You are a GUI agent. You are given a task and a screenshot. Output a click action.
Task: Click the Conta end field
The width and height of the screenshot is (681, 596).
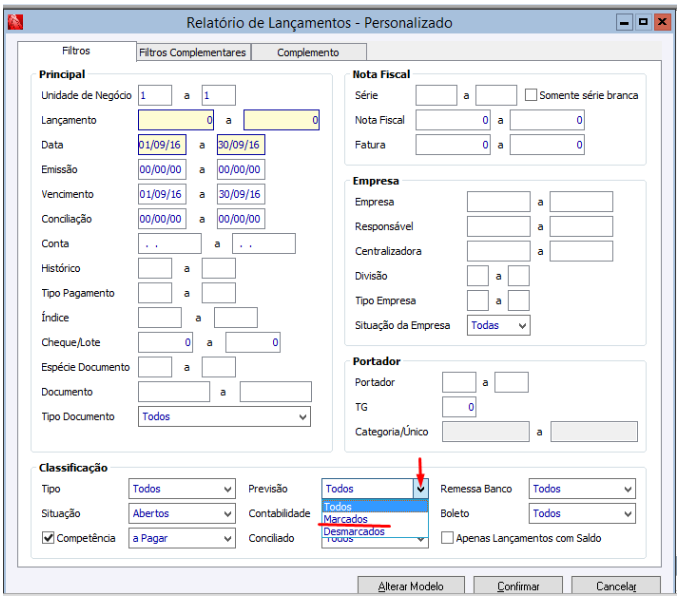pyautogui.click(x=264, y=244)
